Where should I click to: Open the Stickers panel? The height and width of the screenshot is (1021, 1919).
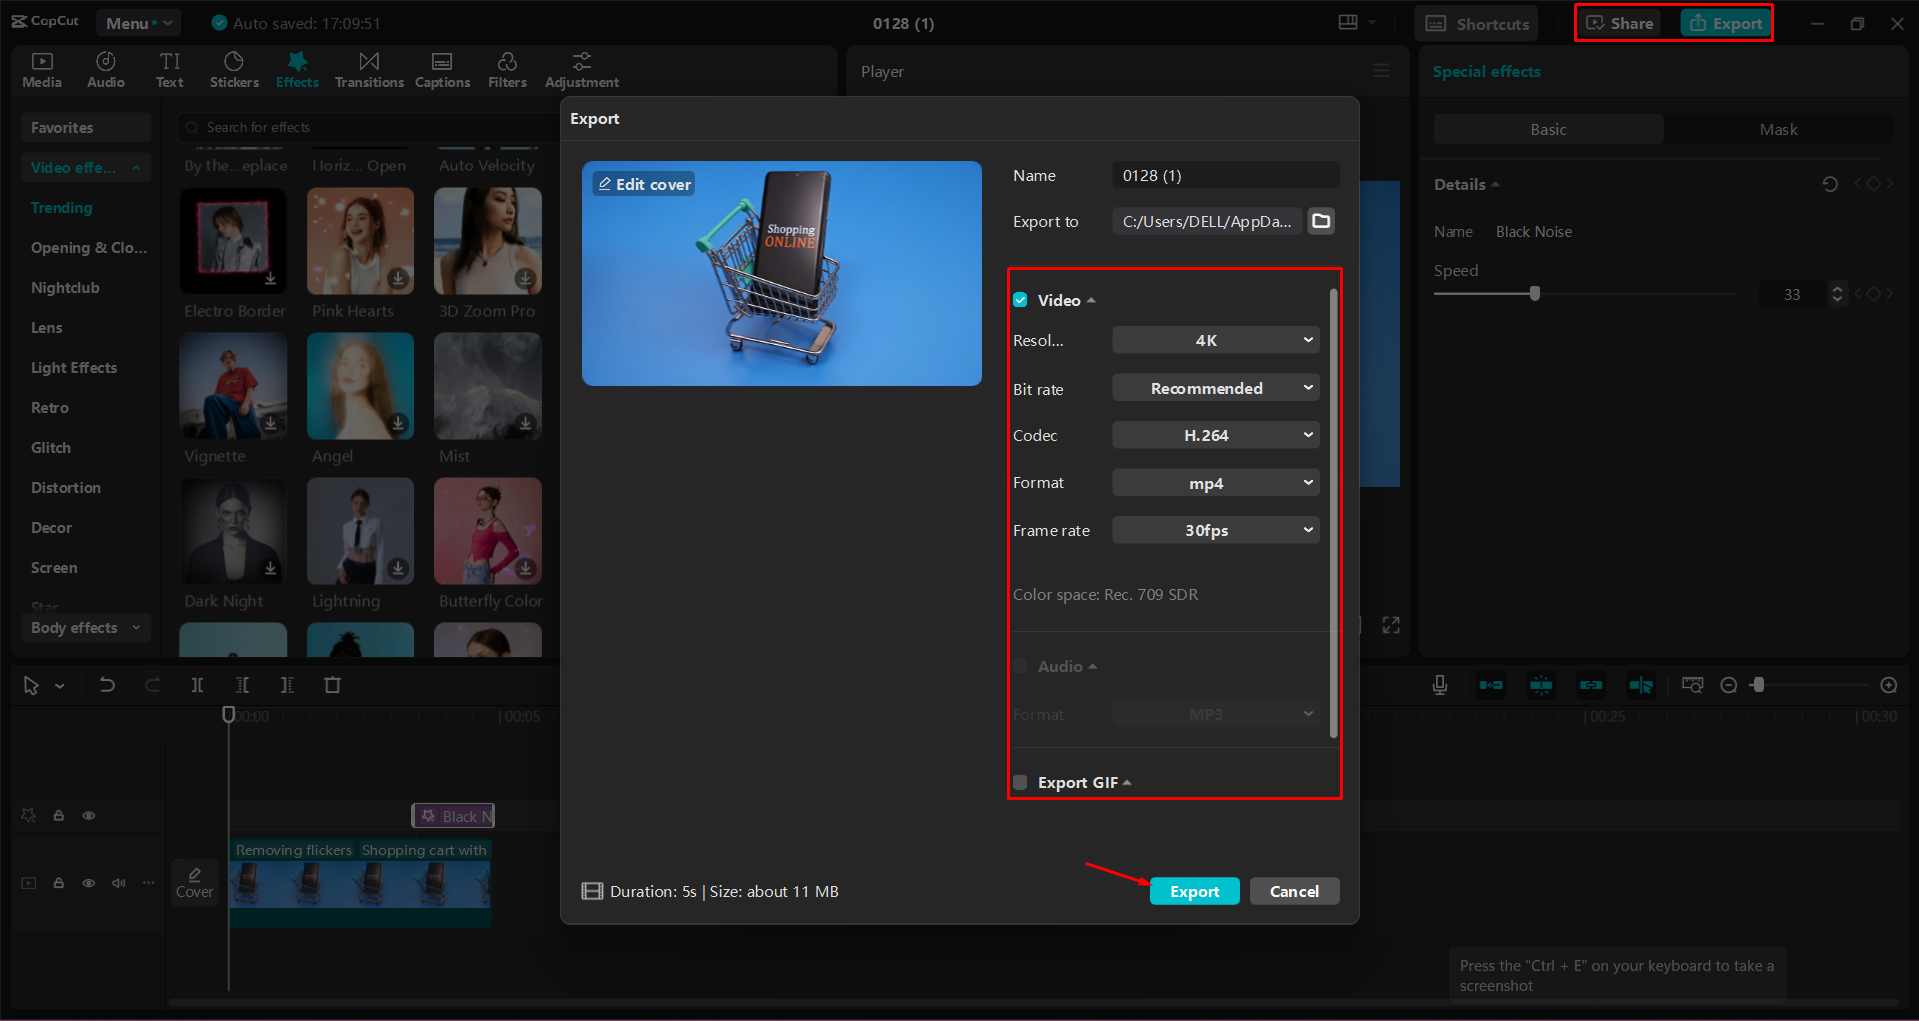[x=234, y=70]
